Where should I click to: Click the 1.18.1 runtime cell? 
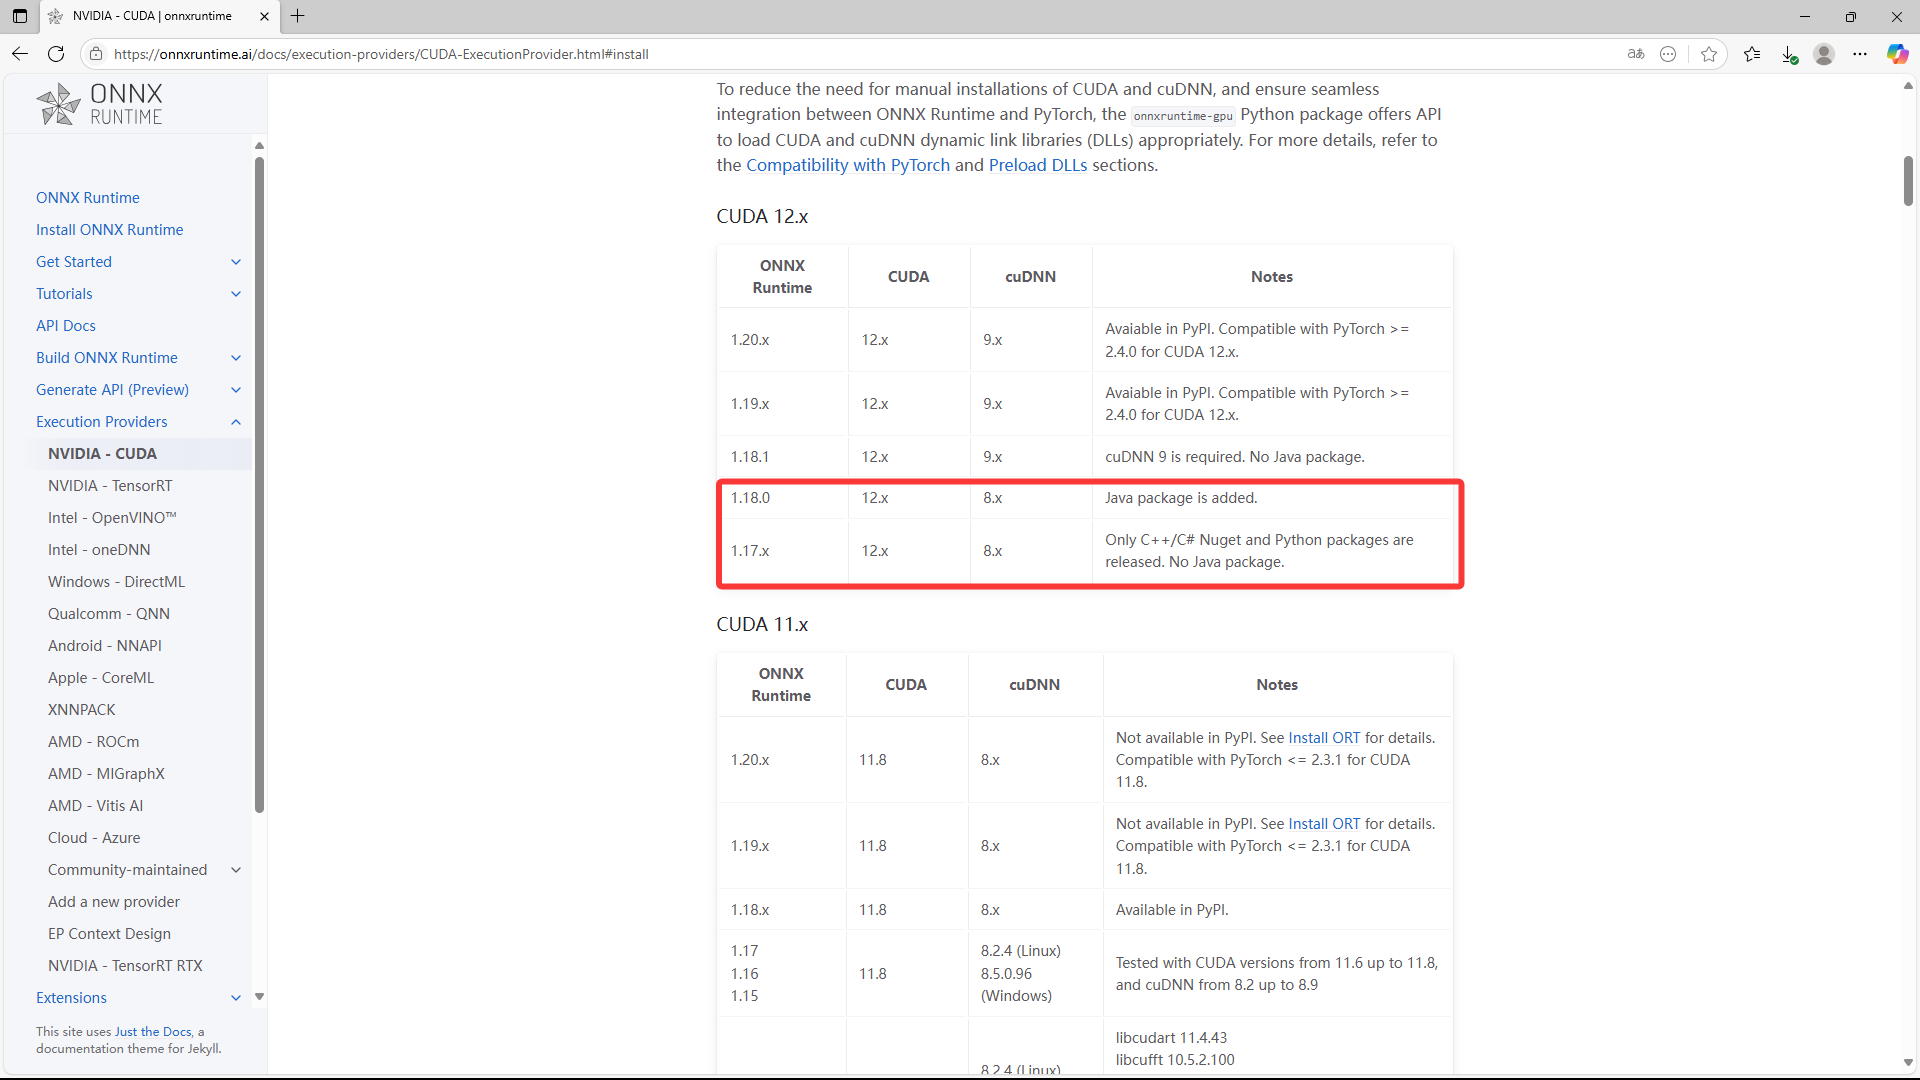(782, 457)
